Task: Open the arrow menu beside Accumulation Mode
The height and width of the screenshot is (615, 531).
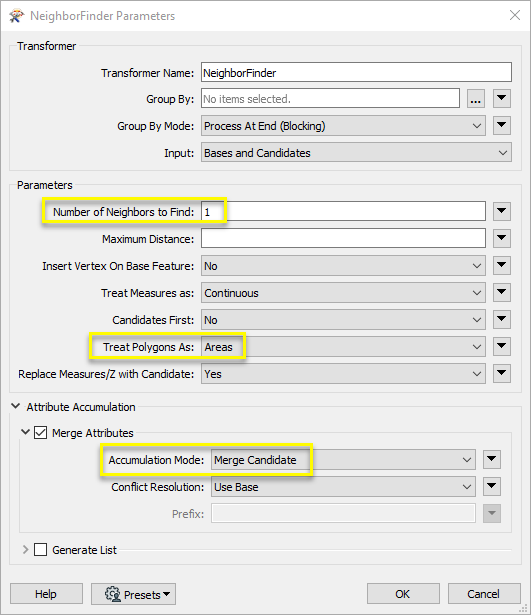Action: (x=492, y=459)
